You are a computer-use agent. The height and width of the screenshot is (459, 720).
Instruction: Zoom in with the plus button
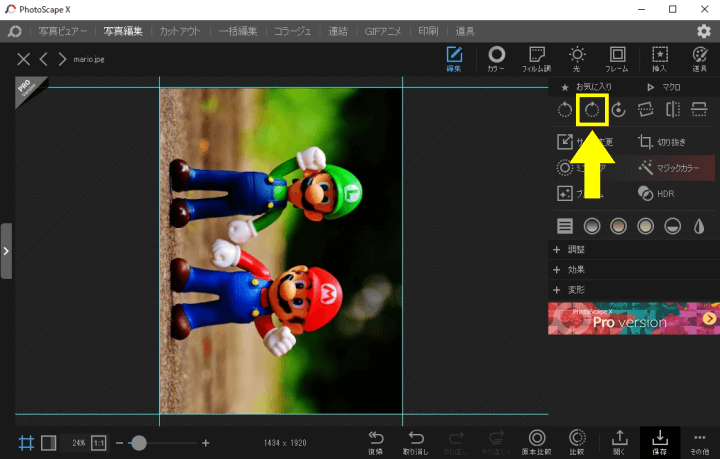coord(205,443)
